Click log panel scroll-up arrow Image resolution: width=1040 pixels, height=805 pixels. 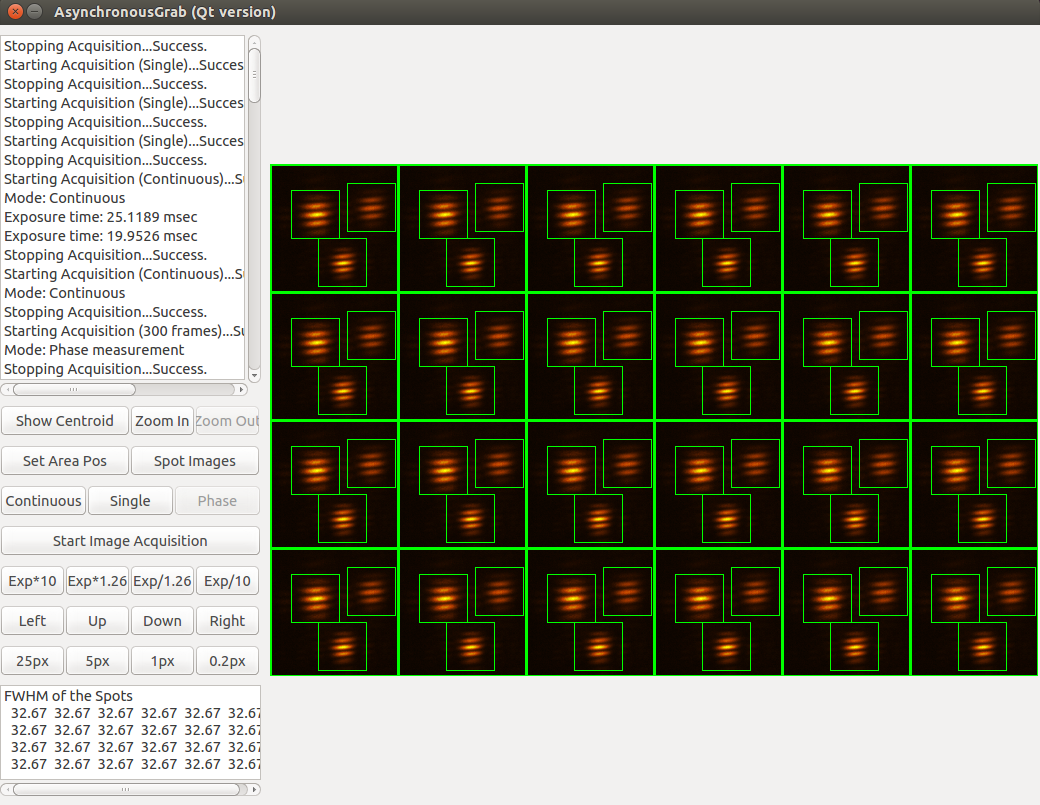pyautogui.click(x=254, y=42)
